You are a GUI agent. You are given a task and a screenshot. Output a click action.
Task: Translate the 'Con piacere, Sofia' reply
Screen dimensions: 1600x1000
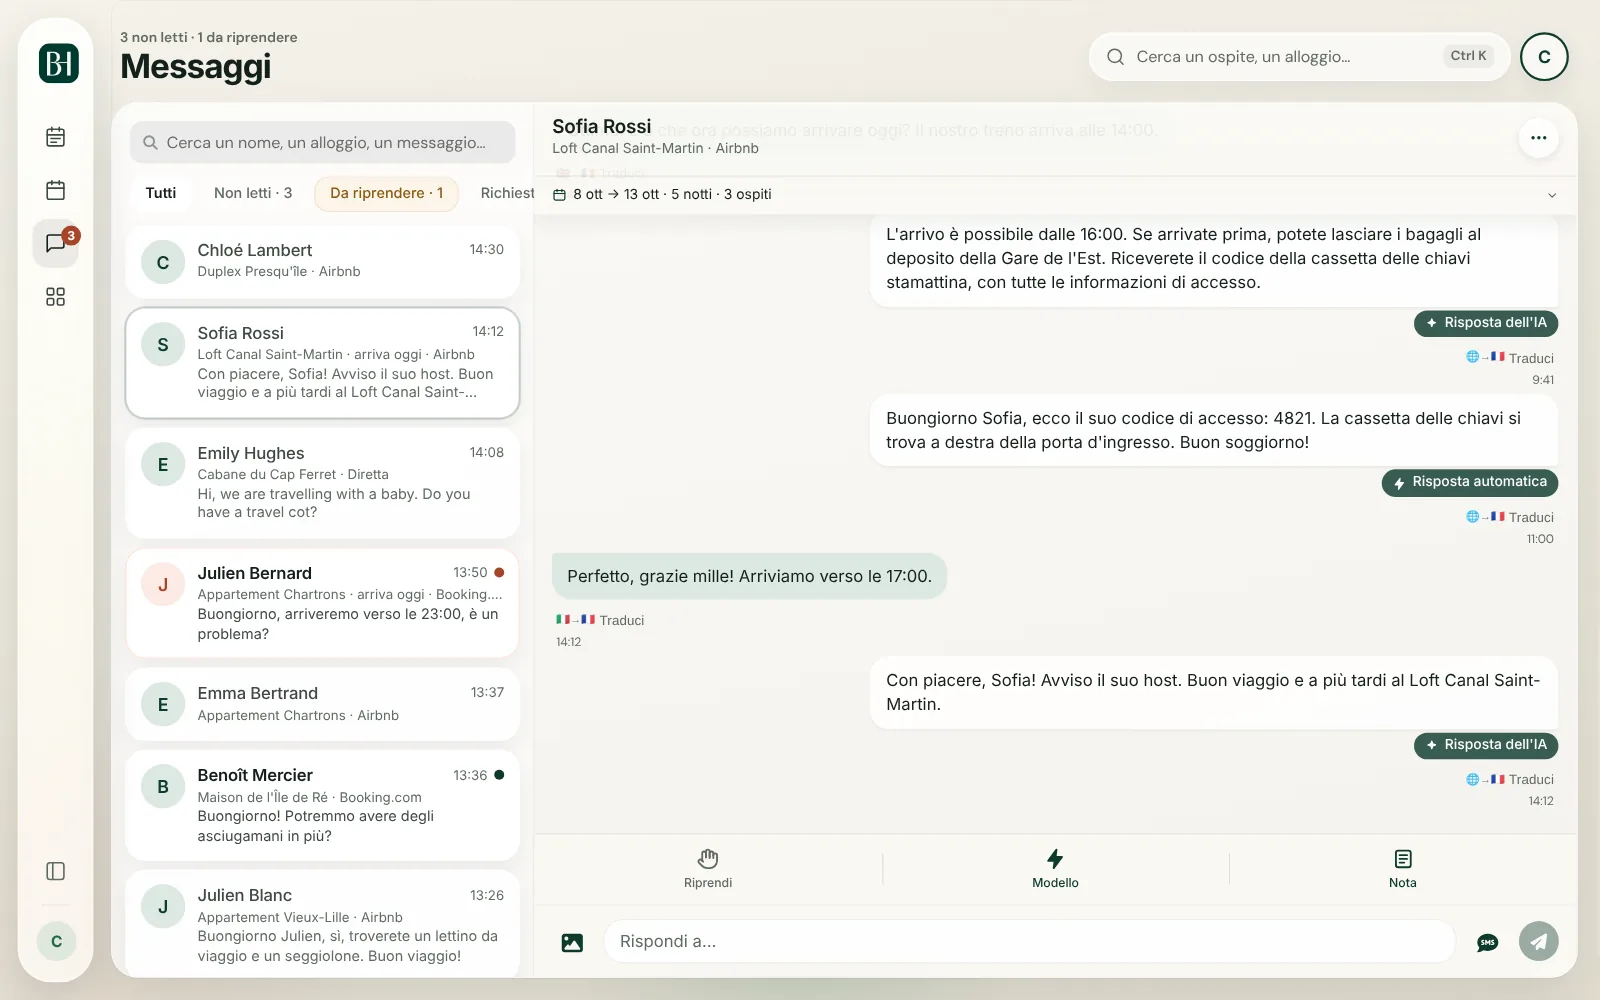1510,779
